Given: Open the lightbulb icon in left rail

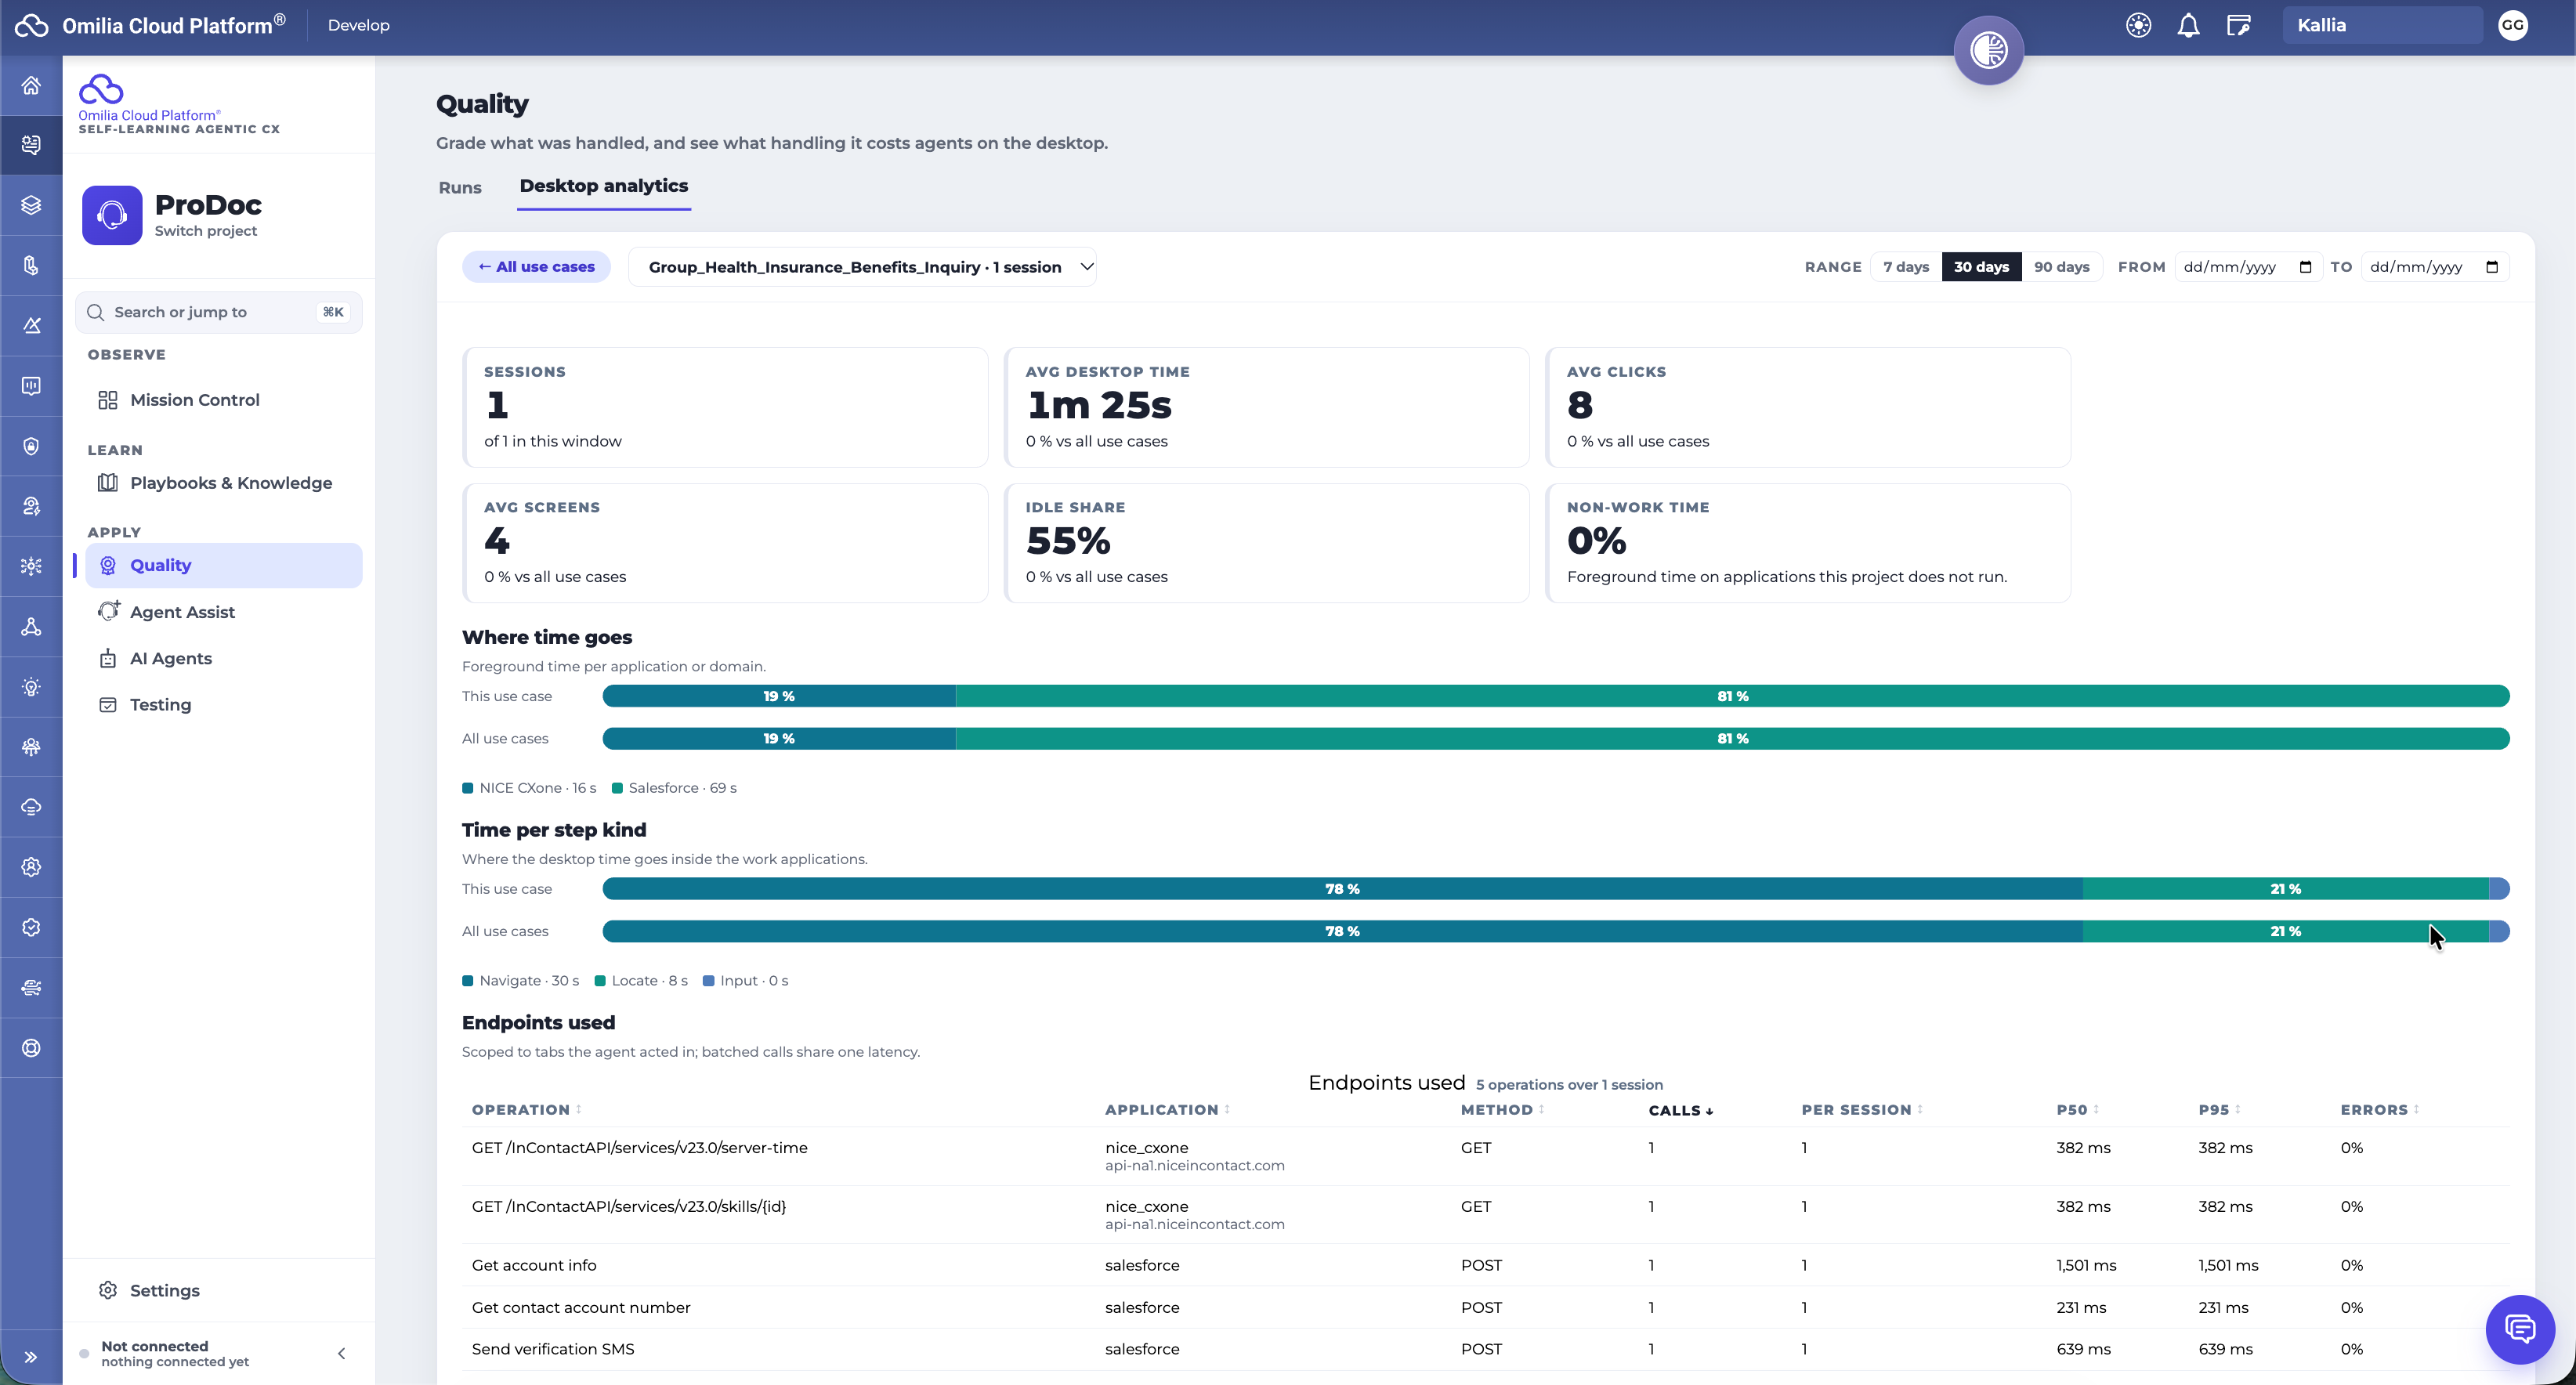Looking at the screenshot, I should tap(31, 687).
